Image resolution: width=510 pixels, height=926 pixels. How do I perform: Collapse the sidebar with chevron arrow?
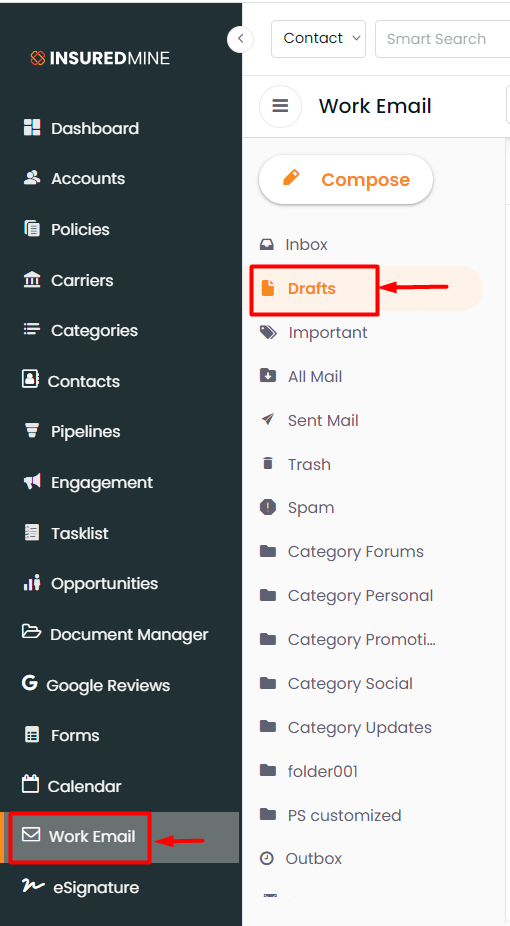(x=240, y=39)
